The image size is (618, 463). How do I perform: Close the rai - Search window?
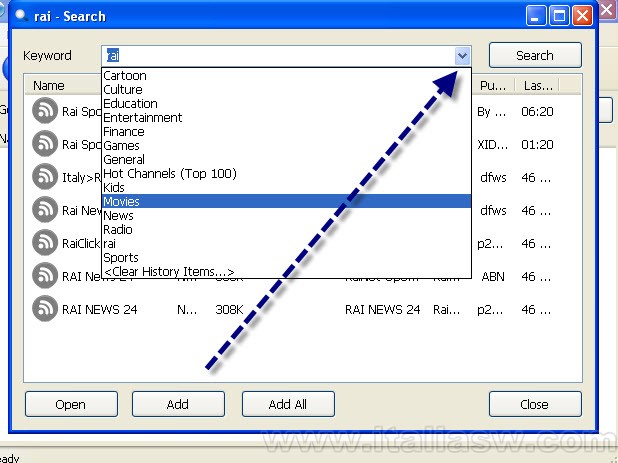pyautogui.click(x=583, y=16)
